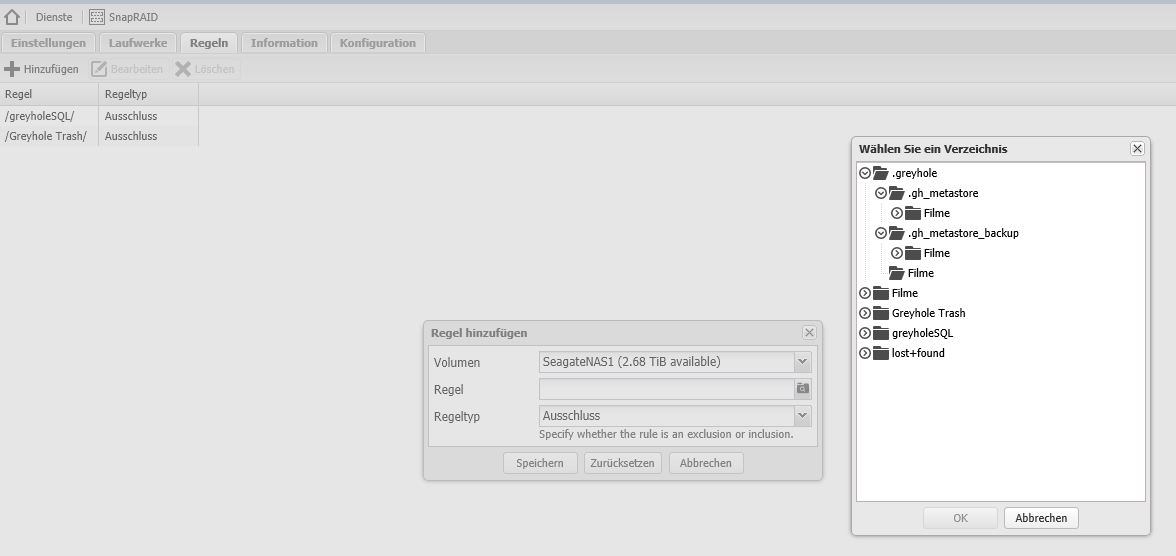Select Filme directly under .greyhole

pyautogui.click(x=920, y=273)
